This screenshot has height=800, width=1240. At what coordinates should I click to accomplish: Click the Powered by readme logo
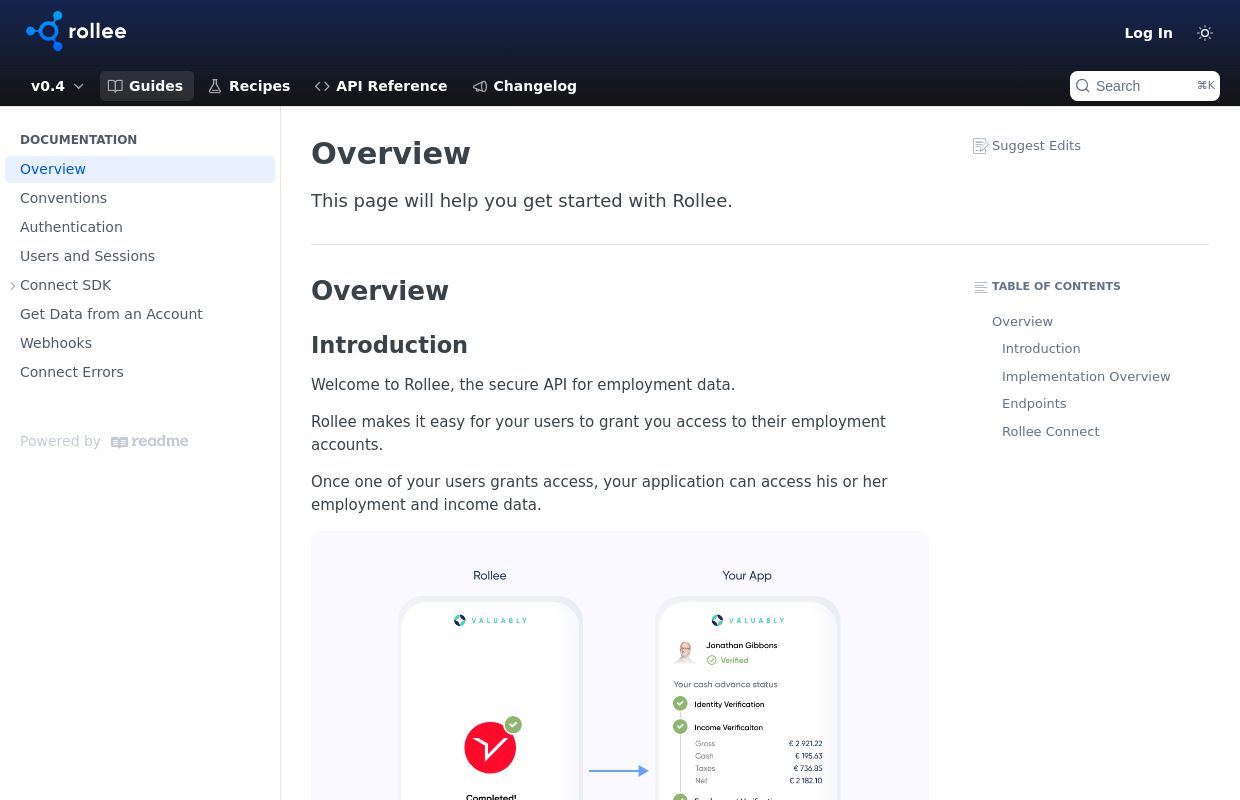(149, 442)
